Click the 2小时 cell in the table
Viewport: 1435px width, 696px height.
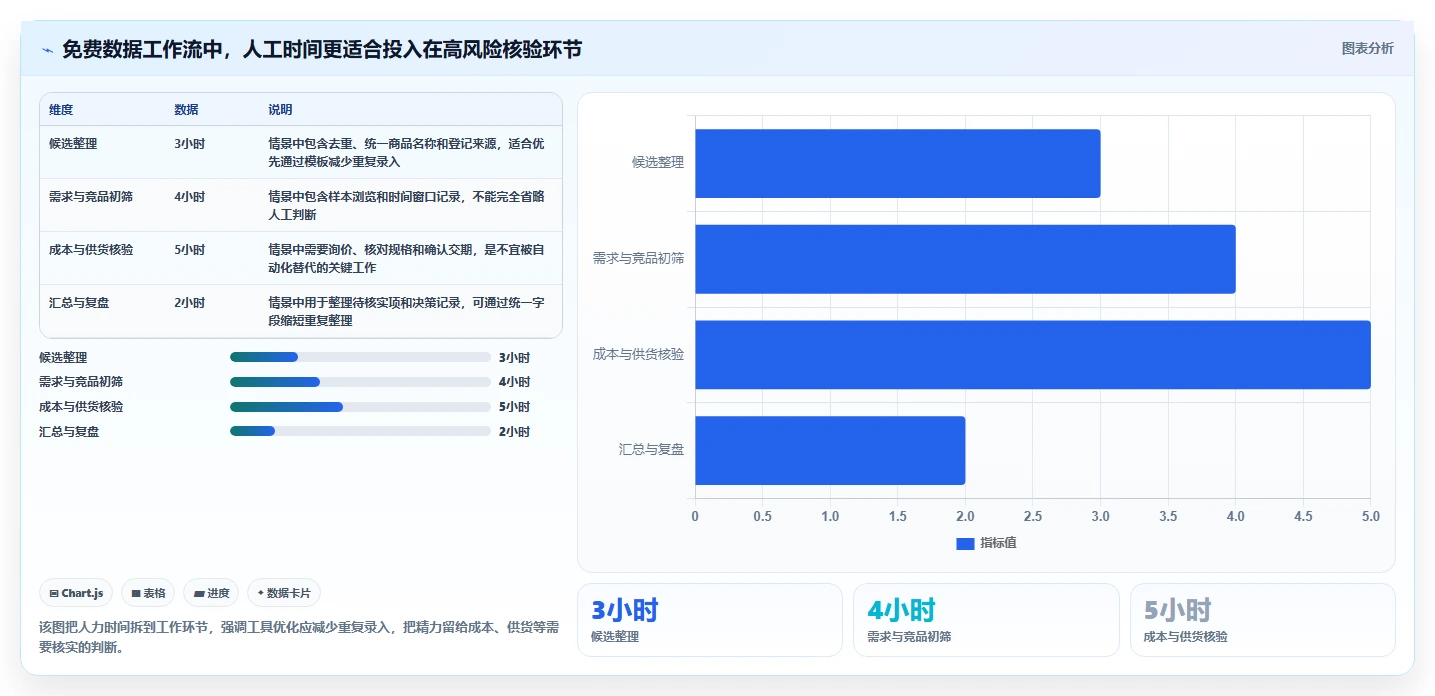point(189,303)
